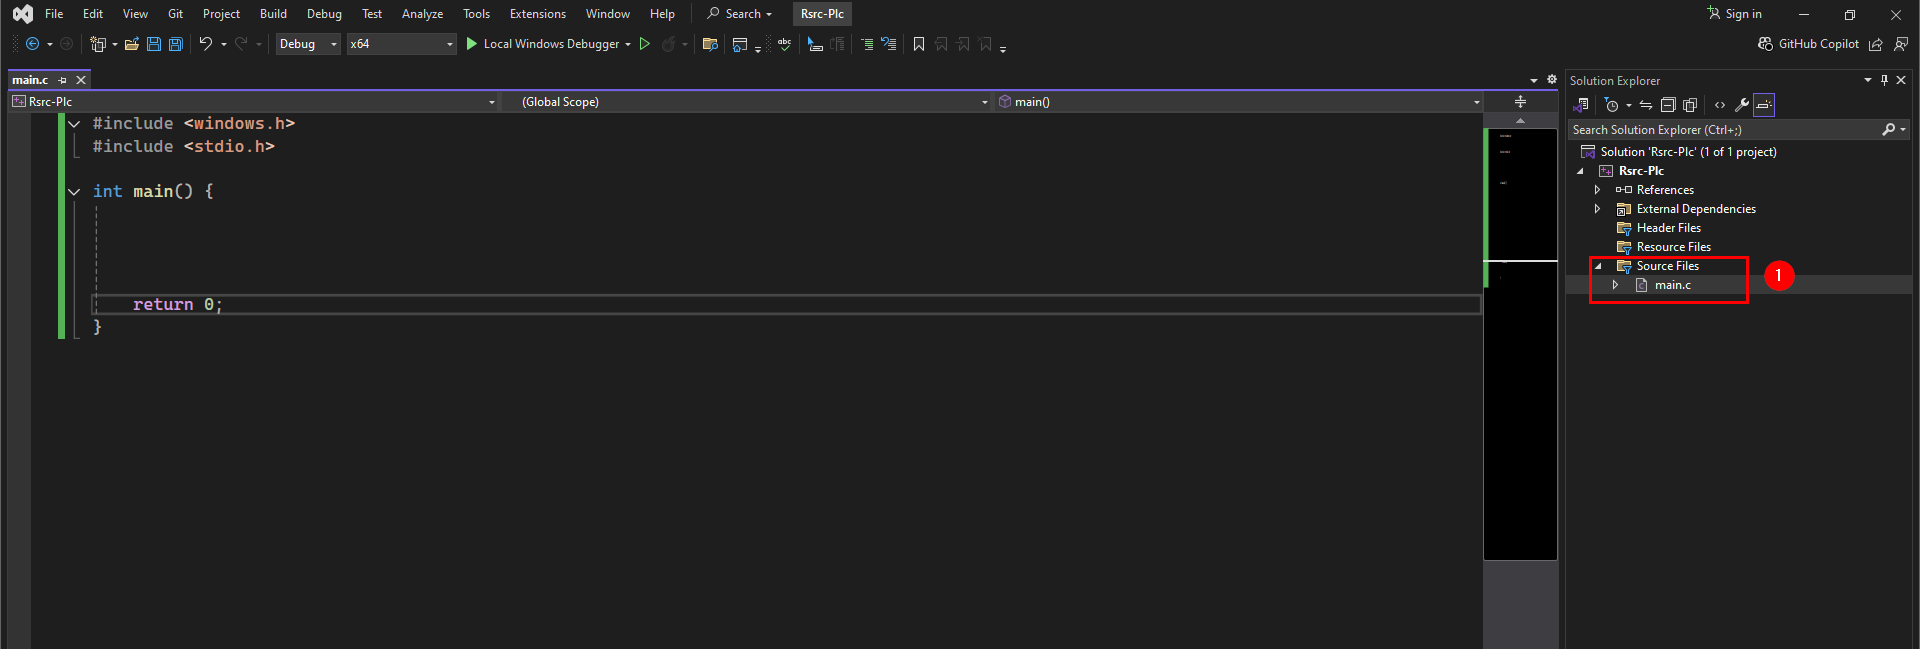
Task: Expand the References node
Action: 1597,190
